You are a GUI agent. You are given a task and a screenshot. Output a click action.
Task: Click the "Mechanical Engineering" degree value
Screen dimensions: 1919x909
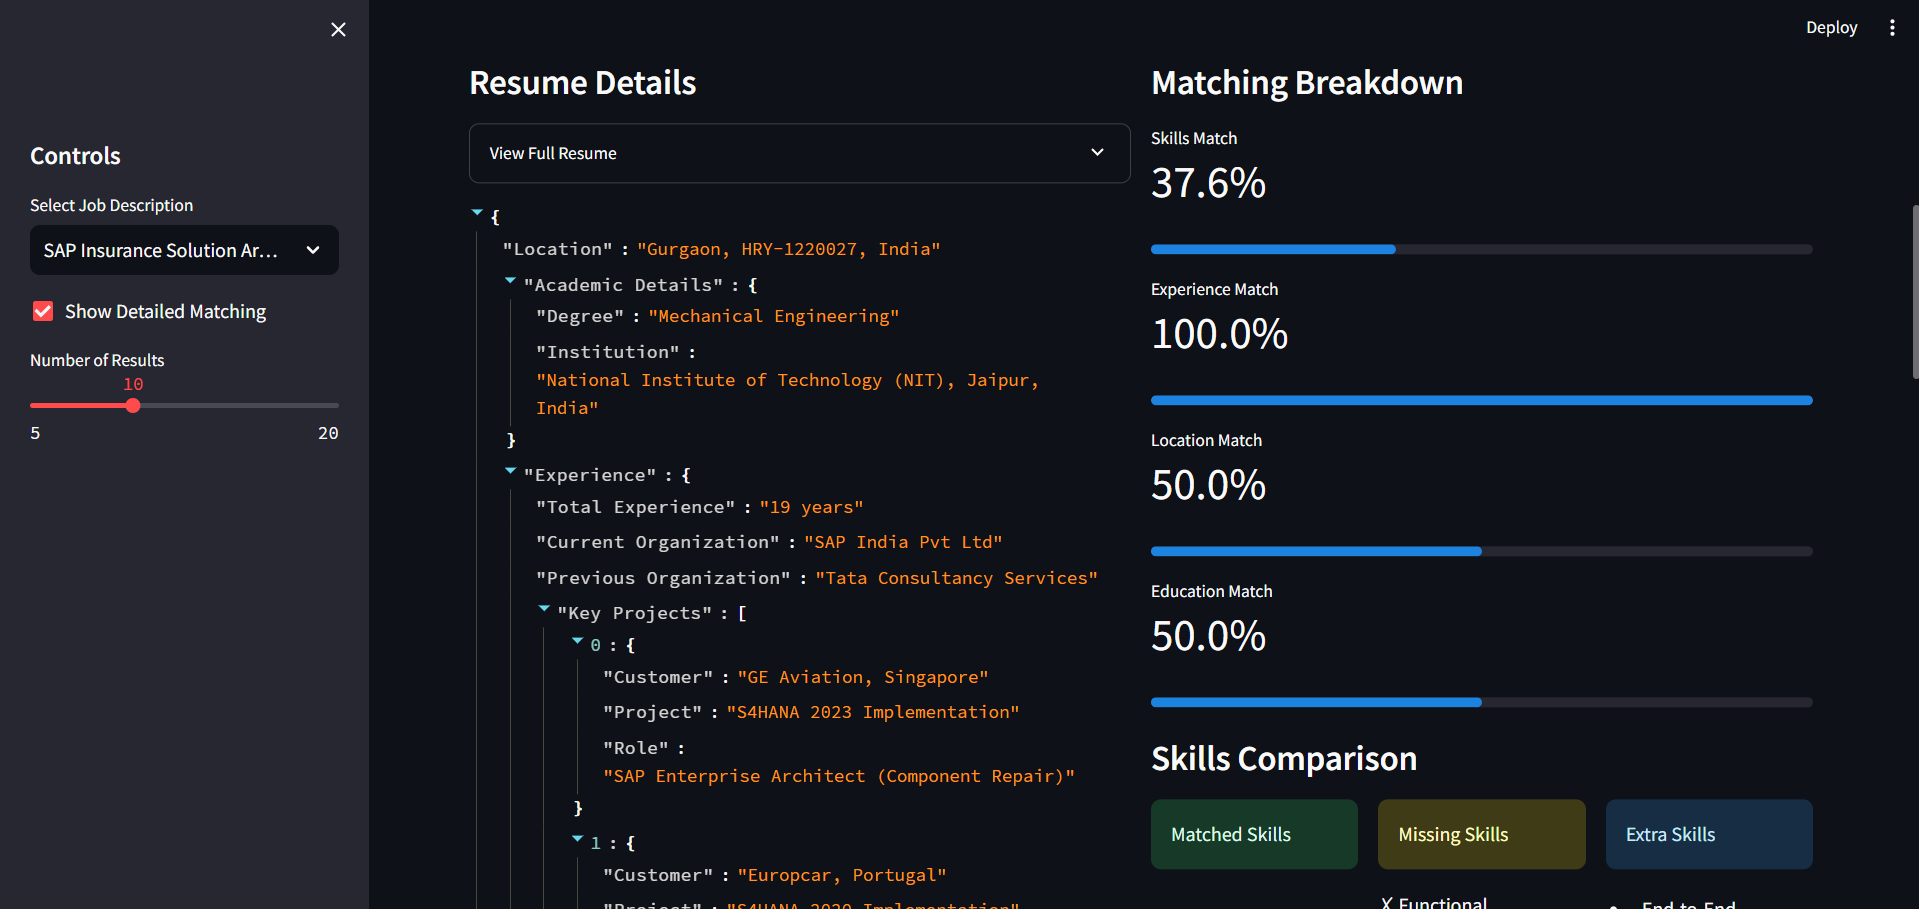tap(773, 316)
